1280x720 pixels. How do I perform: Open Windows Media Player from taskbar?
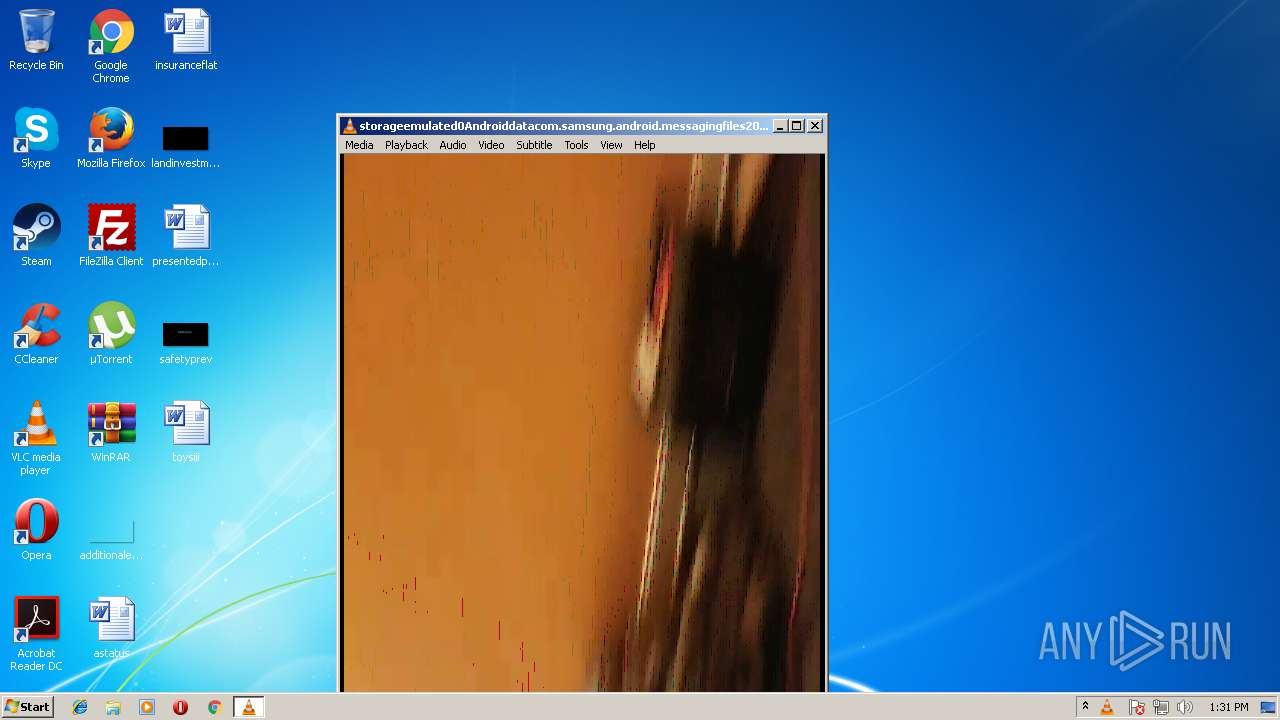click(147, 707)
